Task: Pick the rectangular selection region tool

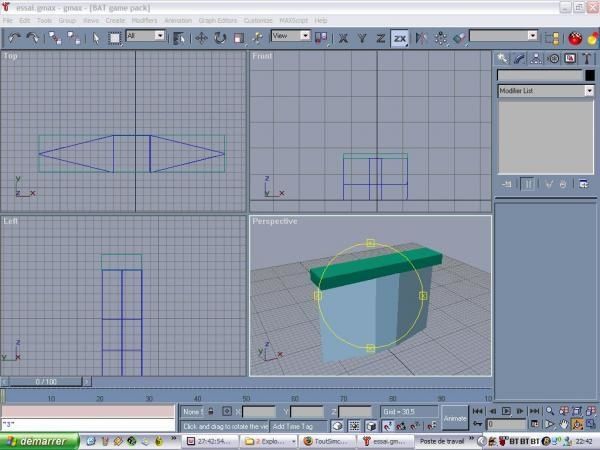Action: pos(114,38)
